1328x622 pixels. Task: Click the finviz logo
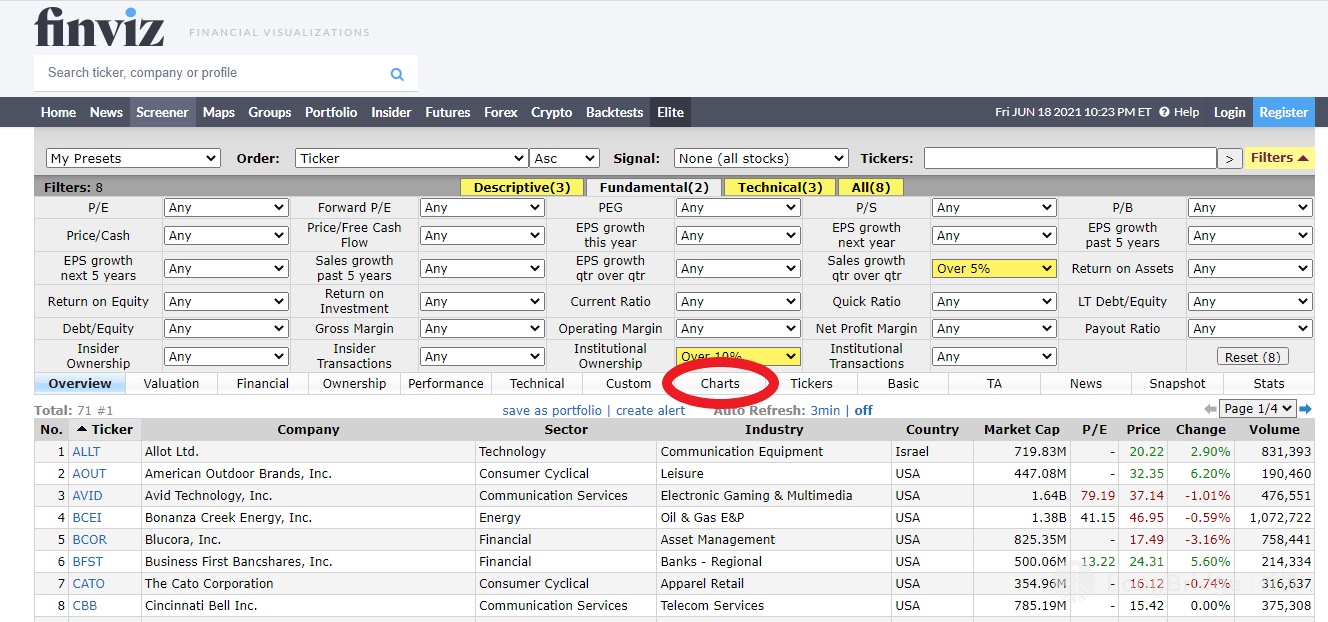(x=99, y=27)
